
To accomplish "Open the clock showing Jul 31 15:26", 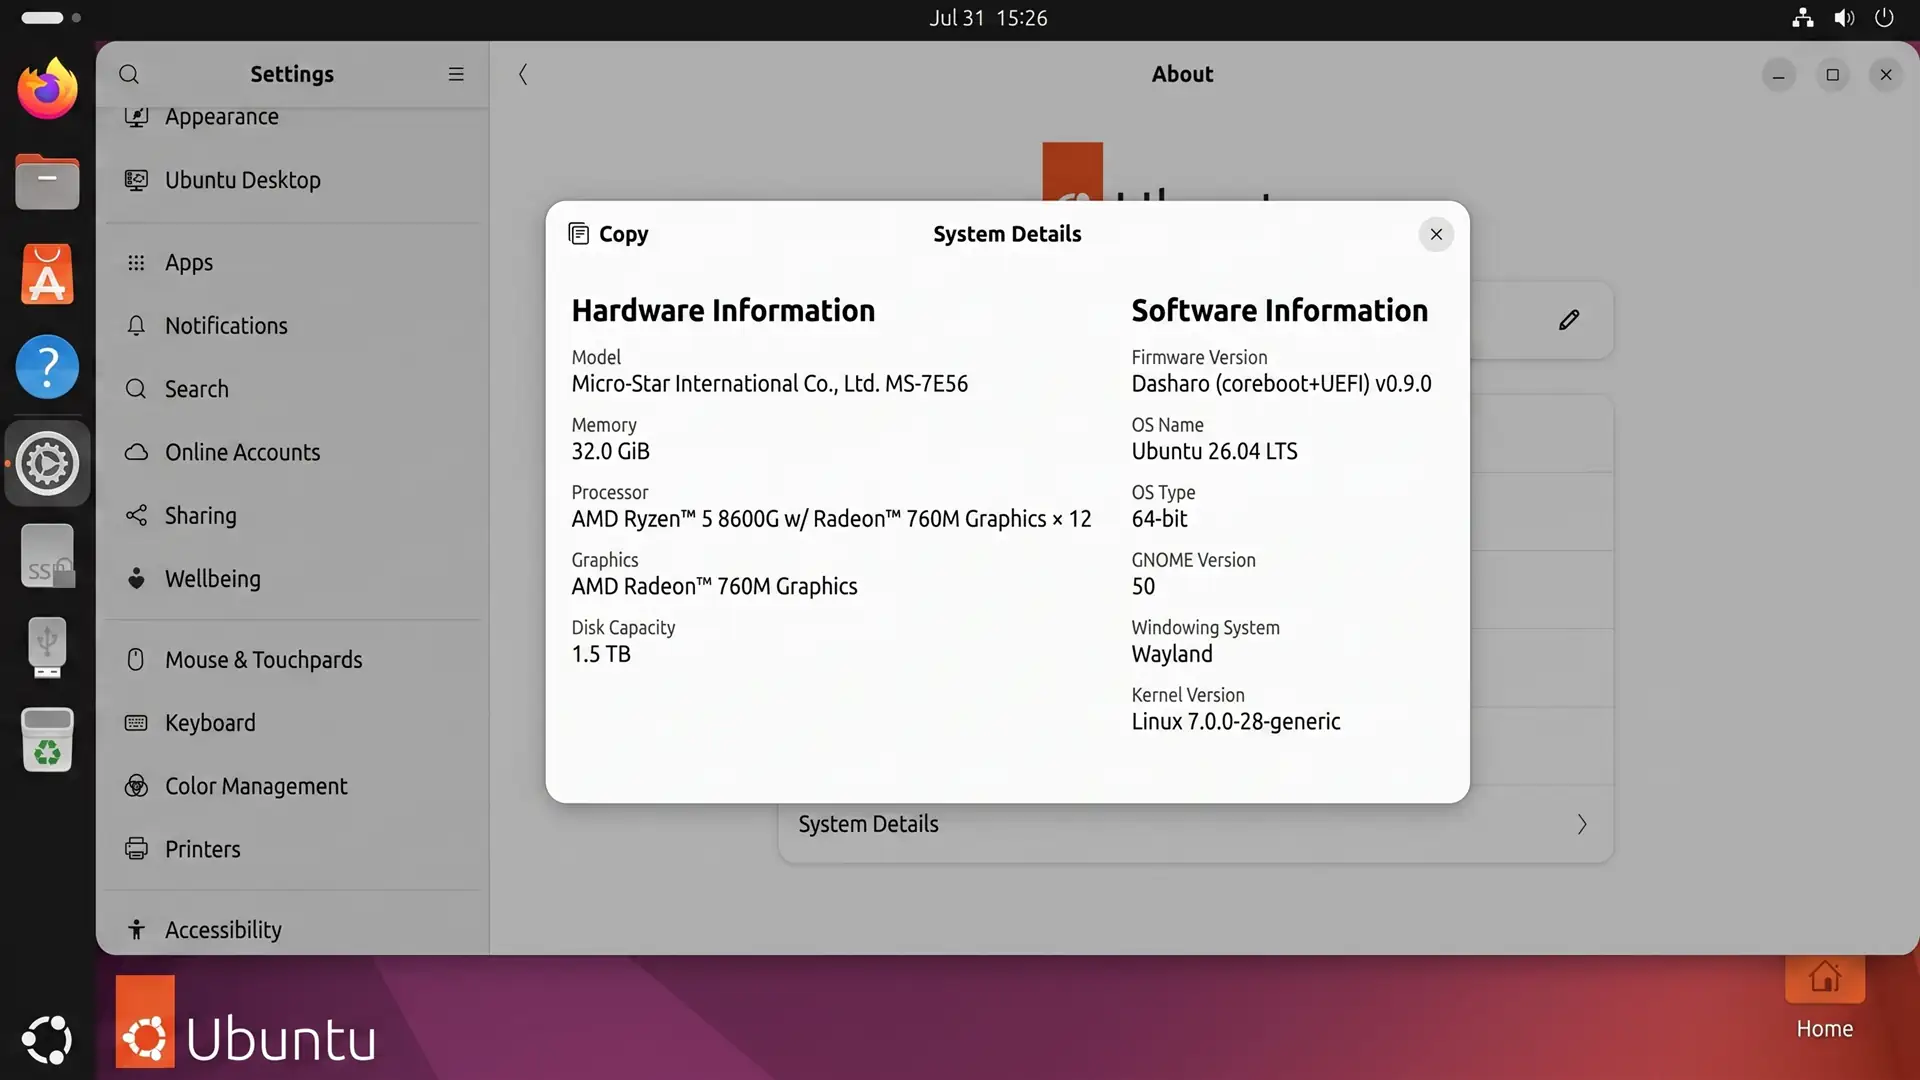I will coord(988,18).
